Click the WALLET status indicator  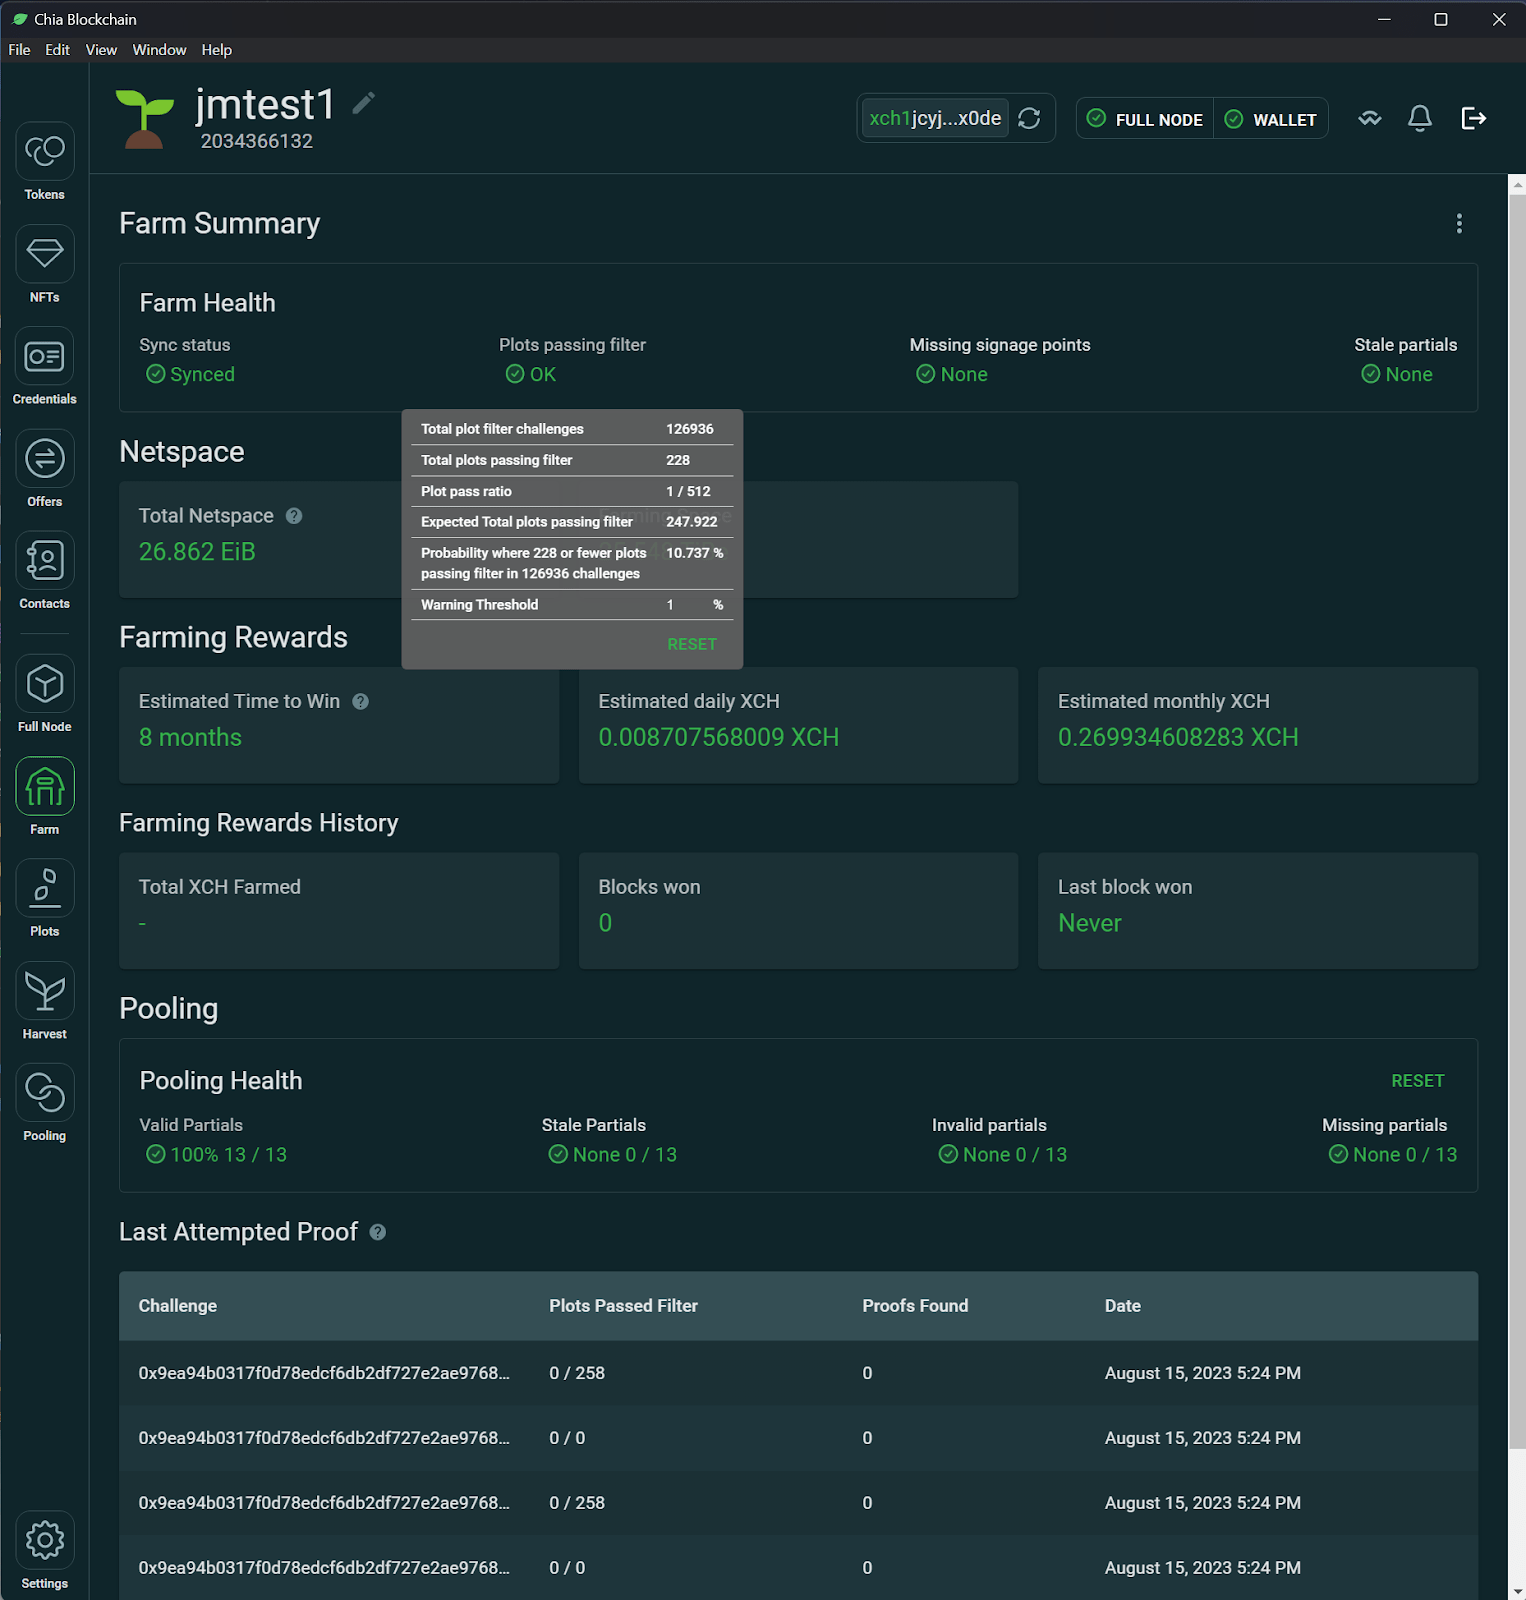[x=1271, y=119]
